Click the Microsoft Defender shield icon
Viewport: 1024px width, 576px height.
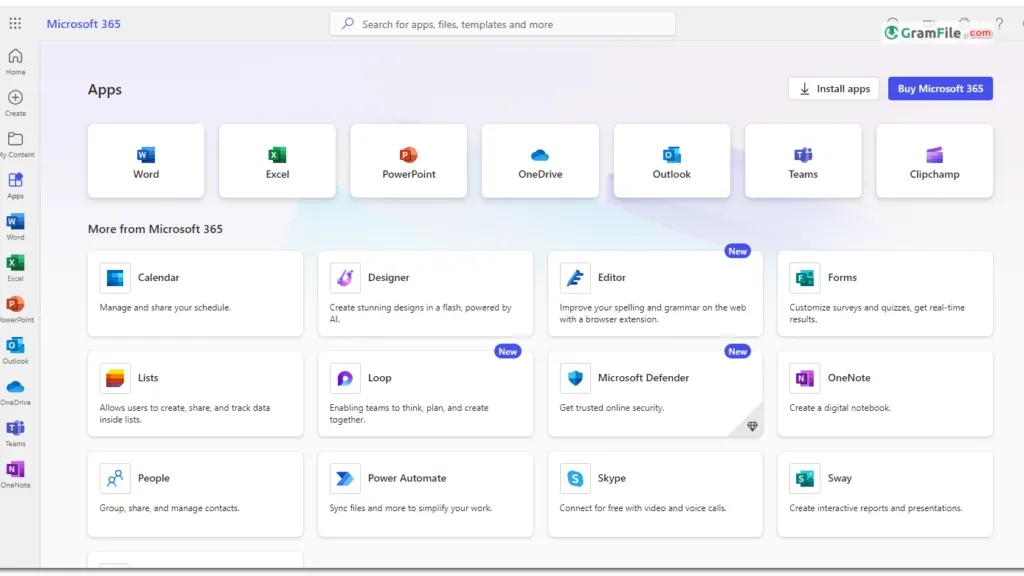[x=575, y=378]
